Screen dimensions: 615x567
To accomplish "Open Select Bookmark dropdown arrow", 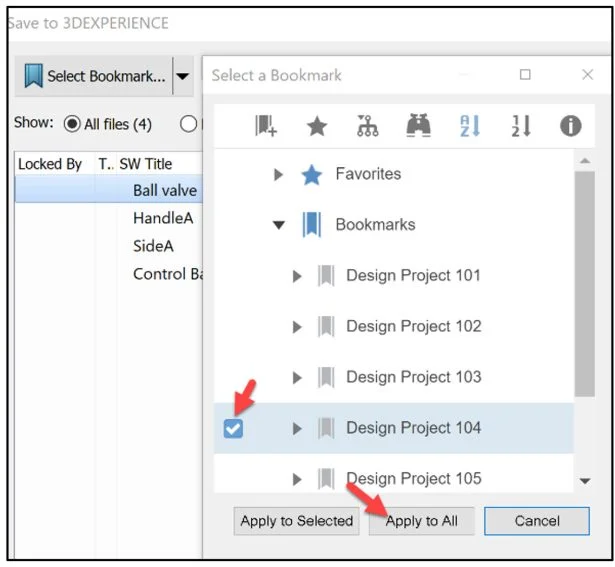I will point(182,76).
